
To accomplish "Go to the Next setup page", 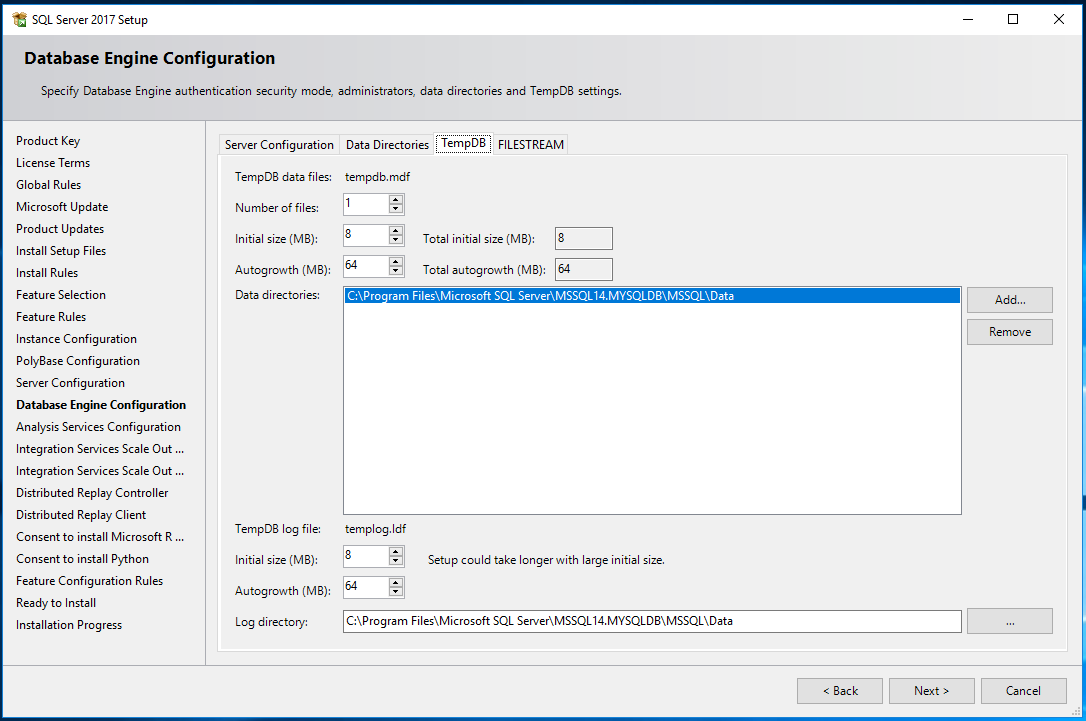I will click(x=931, y=691).
